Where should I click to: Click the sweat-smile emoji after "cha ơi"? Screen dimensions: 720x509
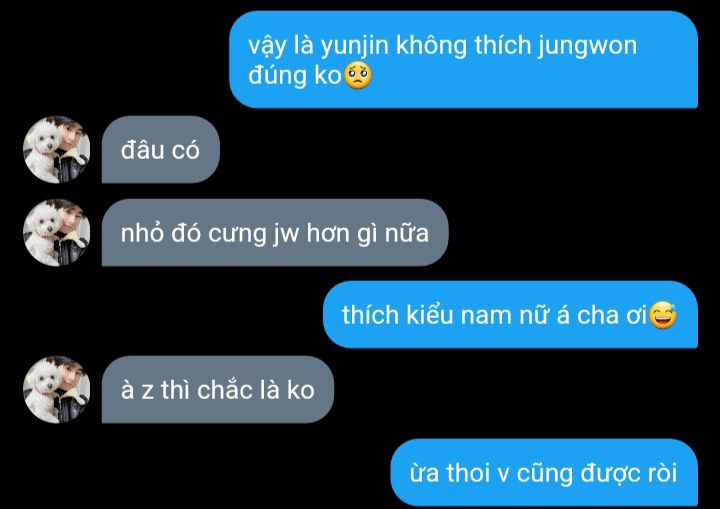click(x=663, y=315)
